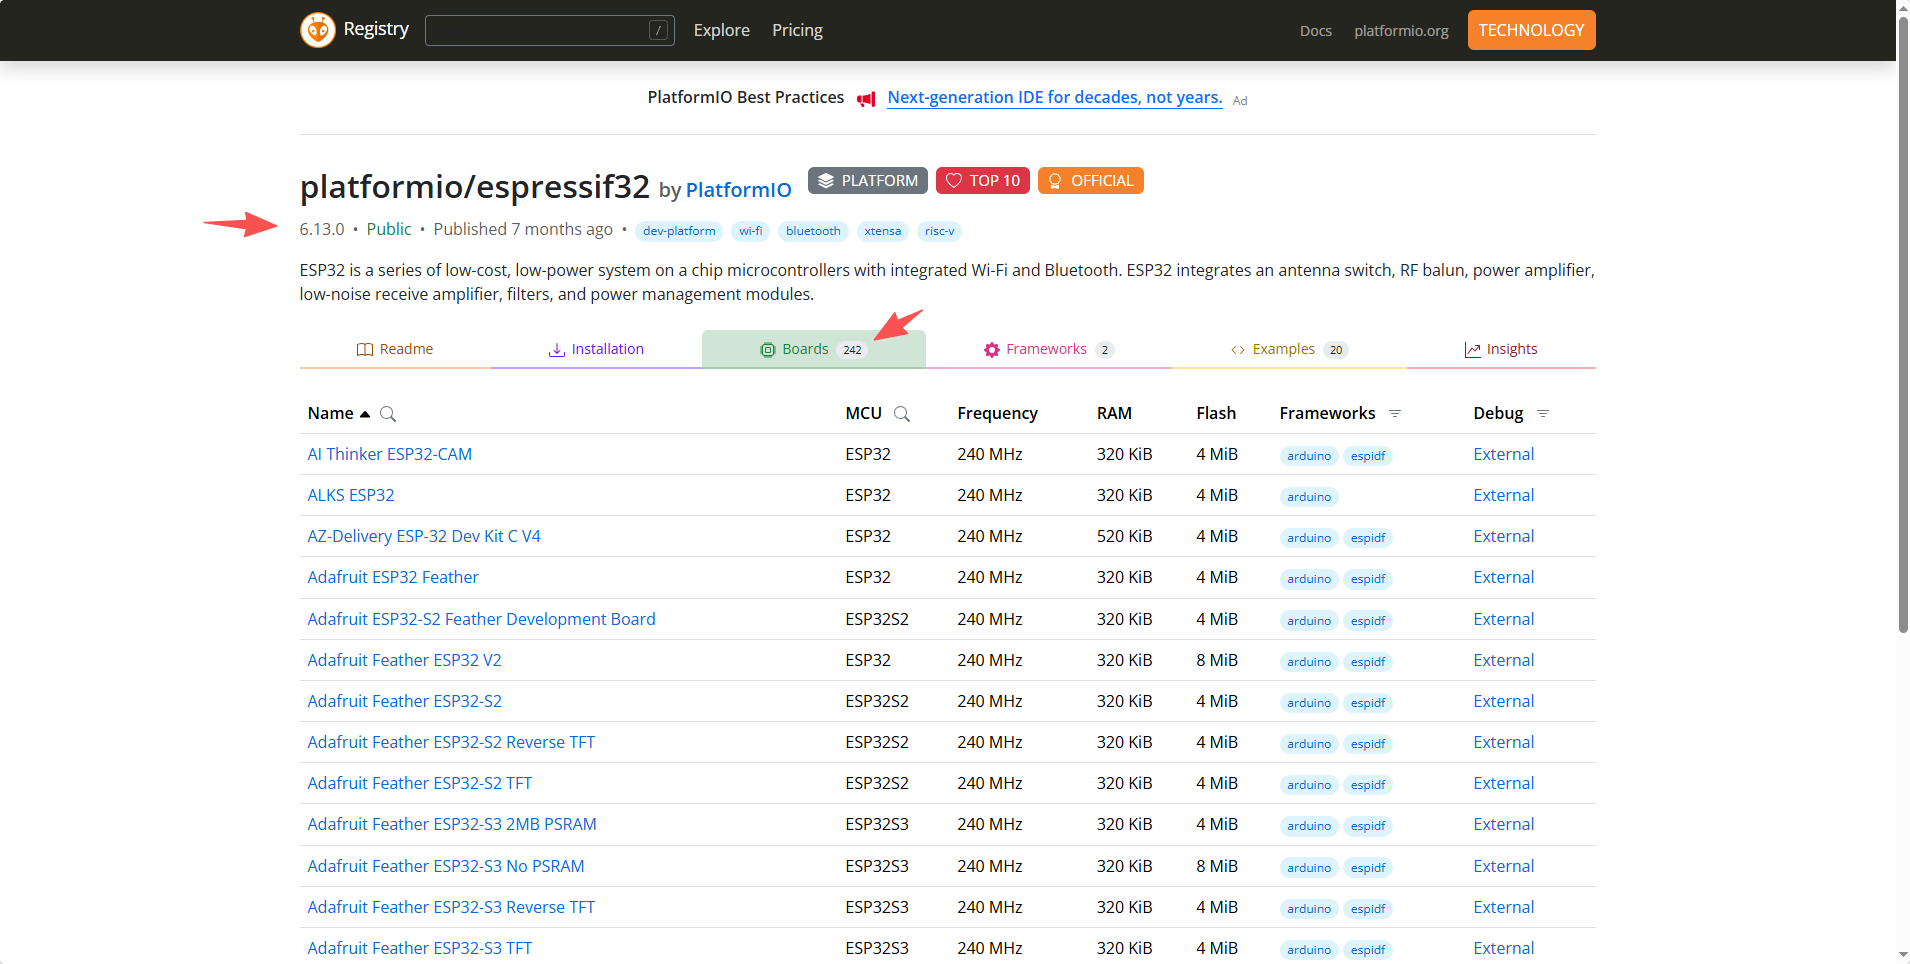Click the OFFICIAL badge

coord(1090,181)
